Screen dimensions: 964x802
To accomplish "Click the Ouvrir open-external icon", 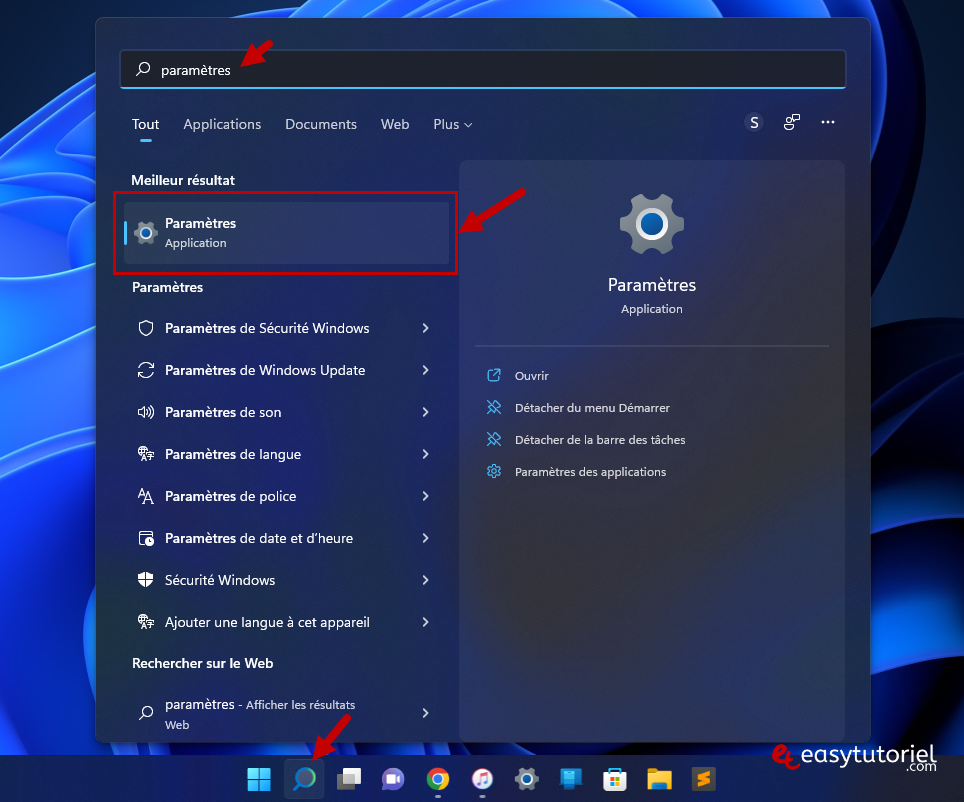I will (x=494, y=375).
